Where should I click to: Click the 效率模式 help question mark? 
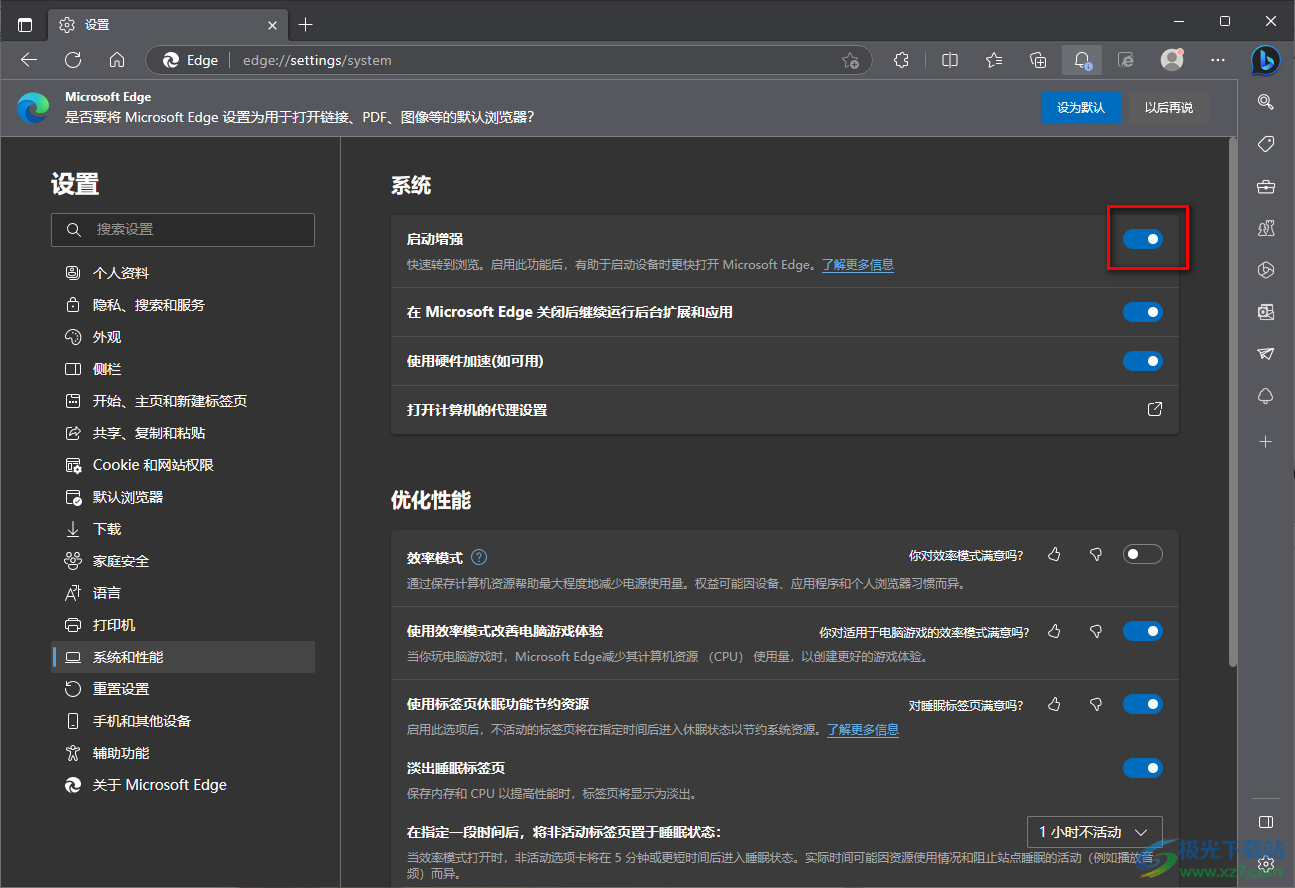click(479, 557)
